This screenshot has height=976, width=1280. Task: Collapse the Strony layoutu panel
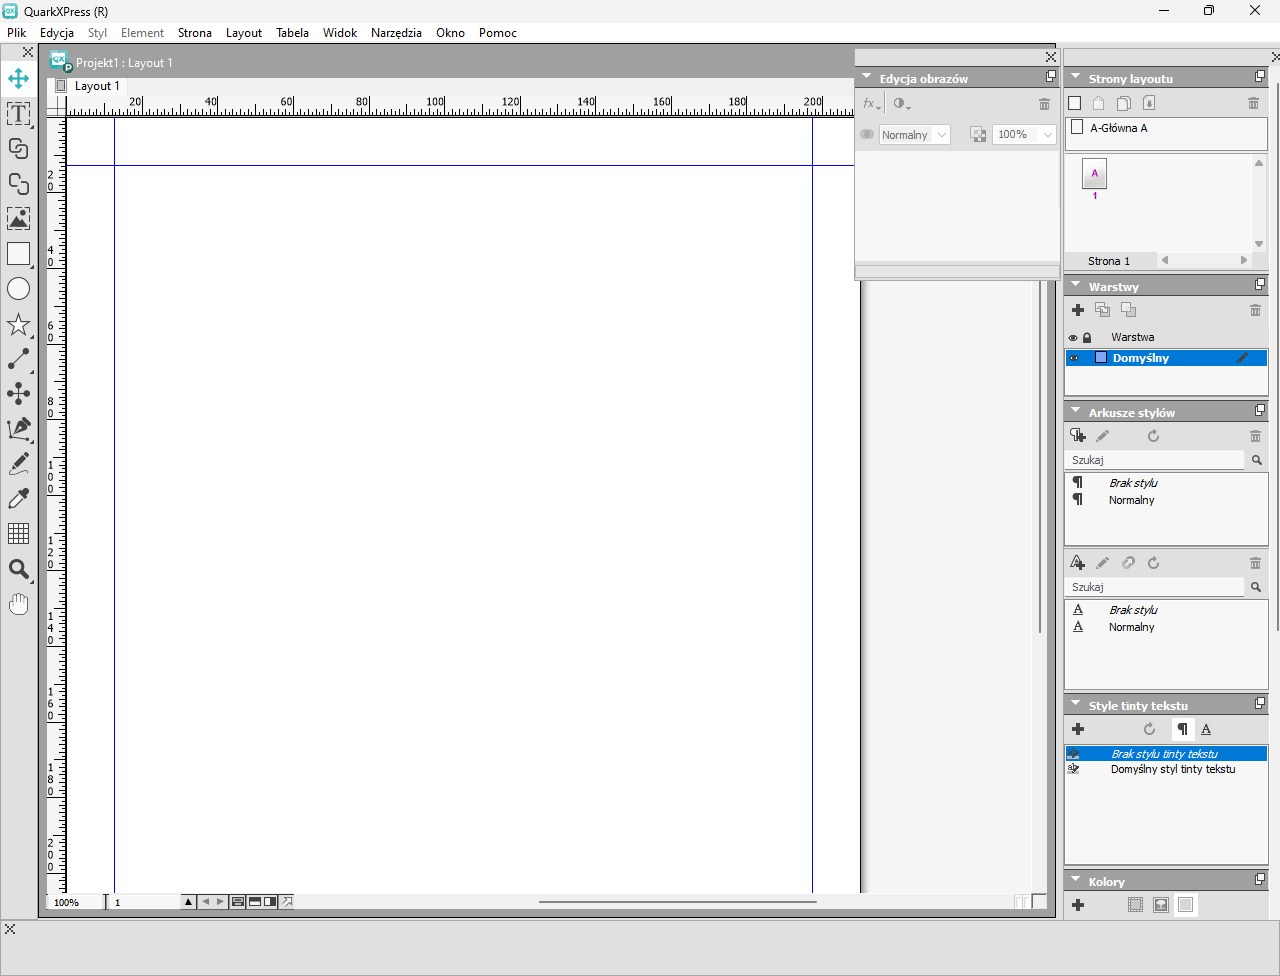[x=1076, y=77]
